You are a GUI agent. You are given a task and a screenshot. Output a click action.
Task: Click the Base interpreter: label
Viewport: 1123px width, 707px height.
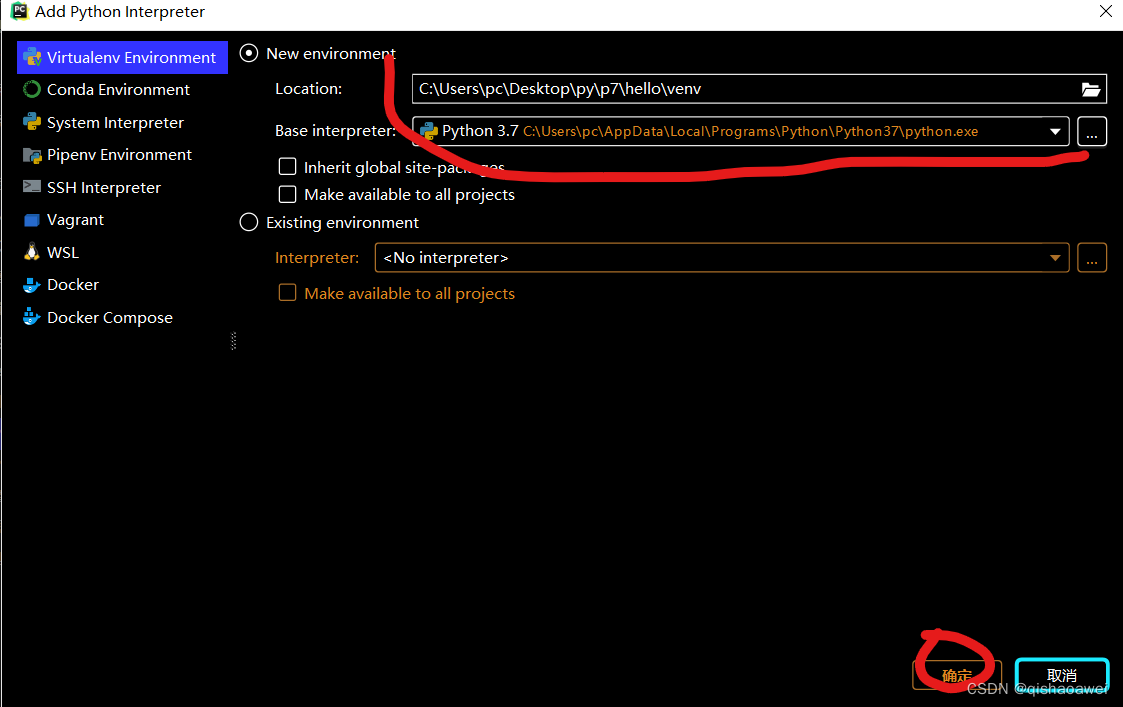coord(335,131)
